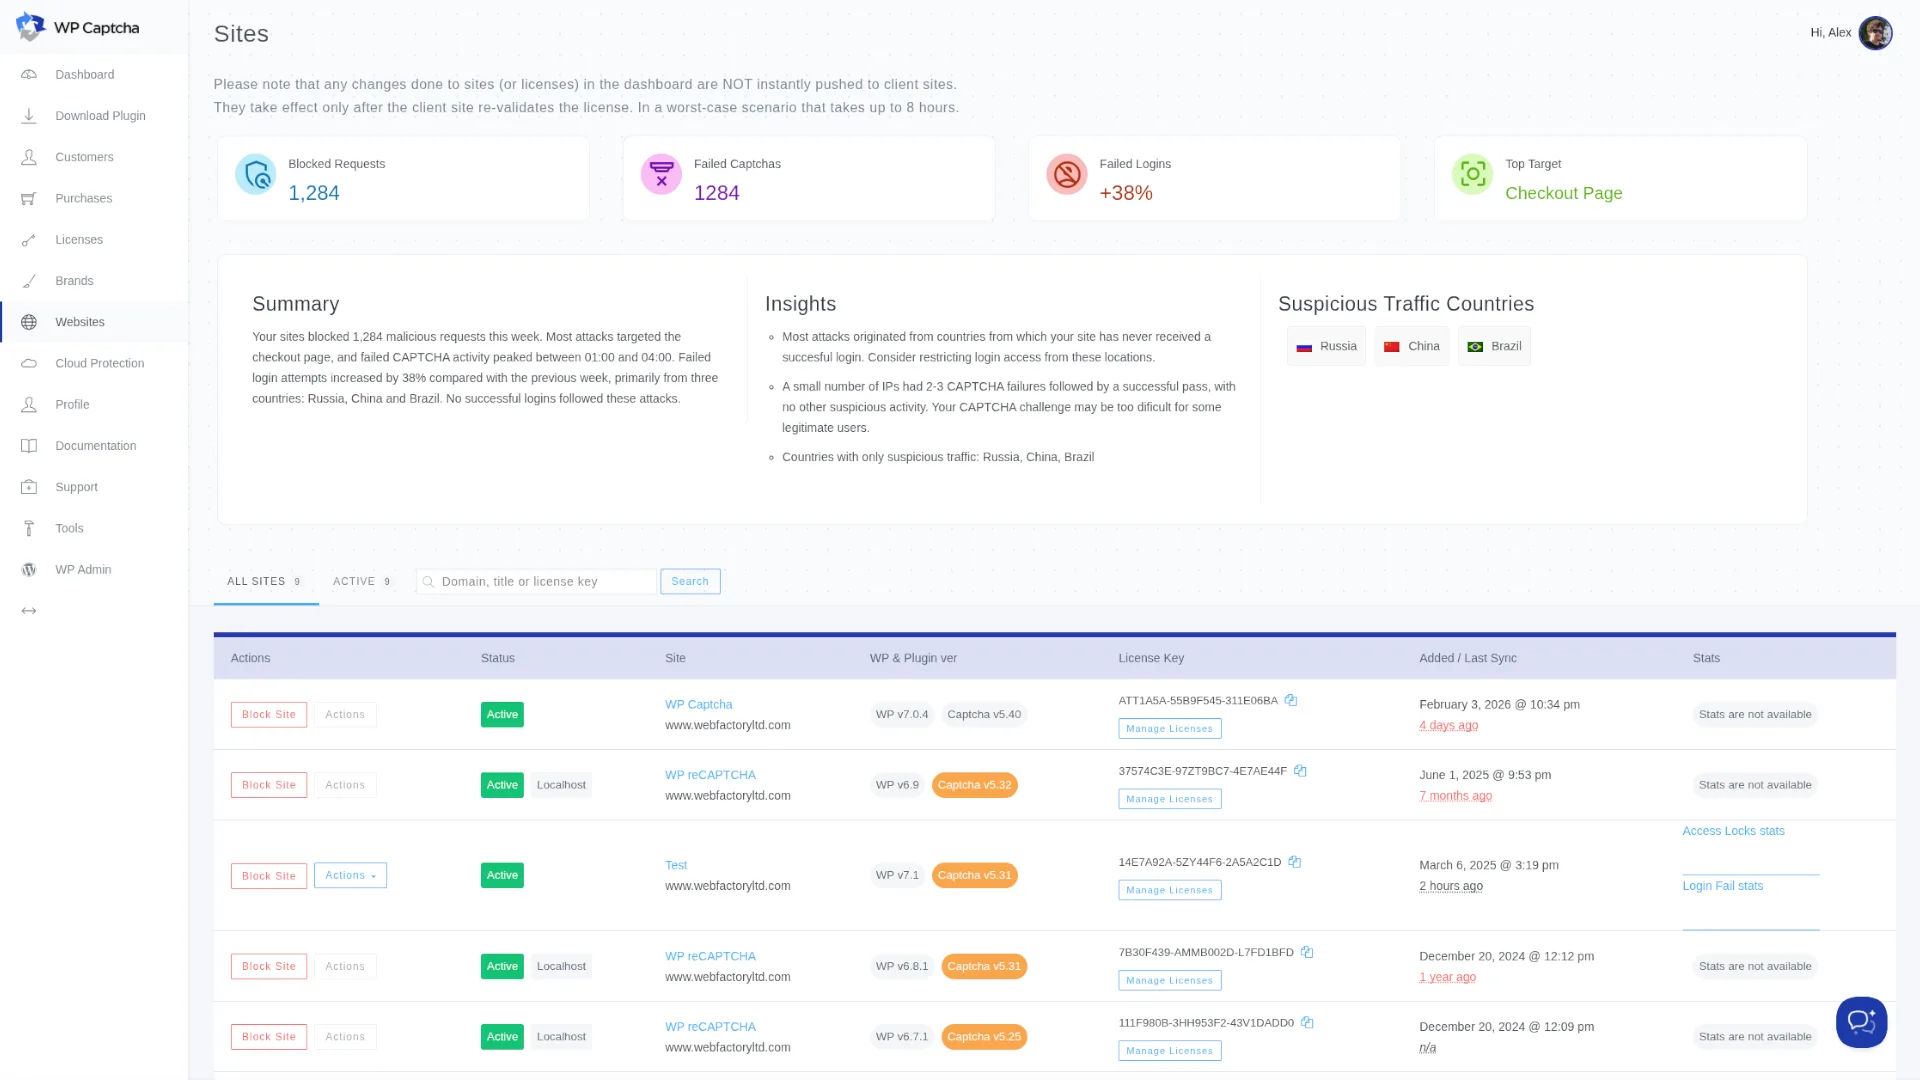Screen dimensions: 1920x1080
Task: Select the Brazil country chip
Action: pyautogui.click(x=1494, y=347)
